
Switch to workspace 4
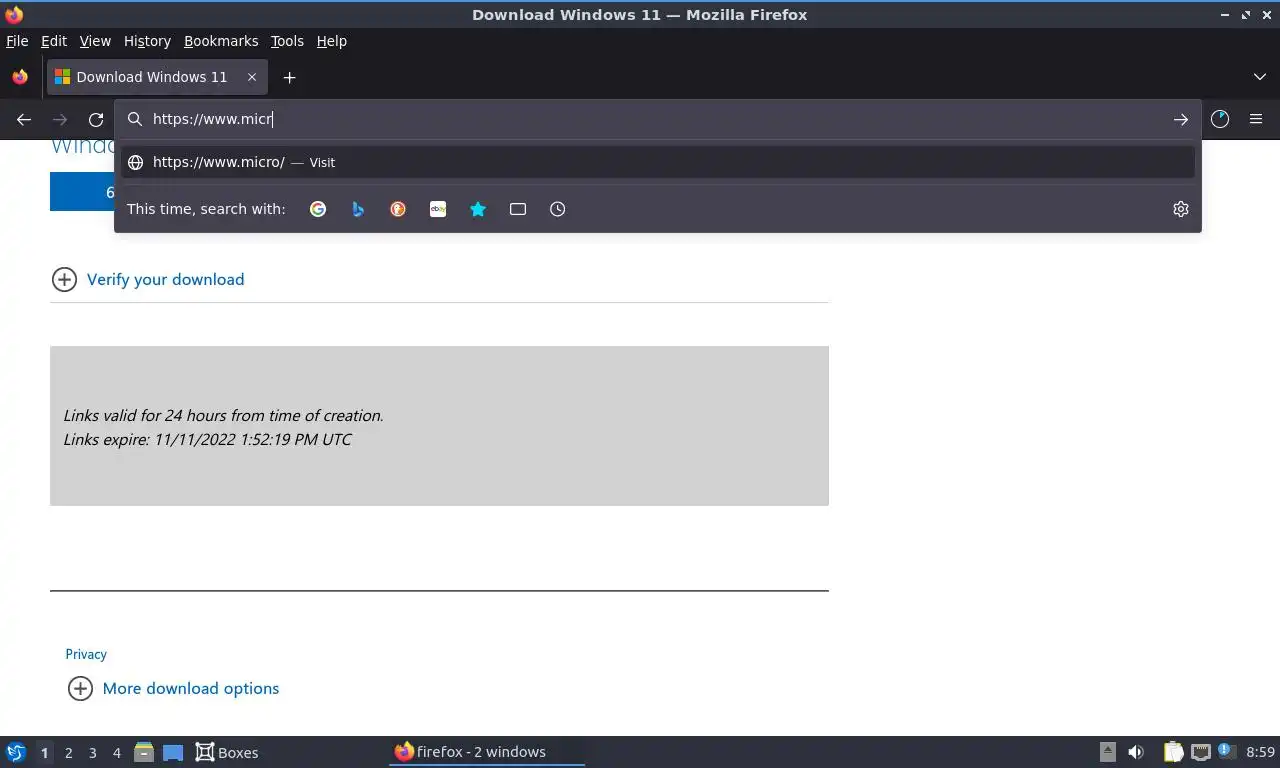tap(116, 752)
